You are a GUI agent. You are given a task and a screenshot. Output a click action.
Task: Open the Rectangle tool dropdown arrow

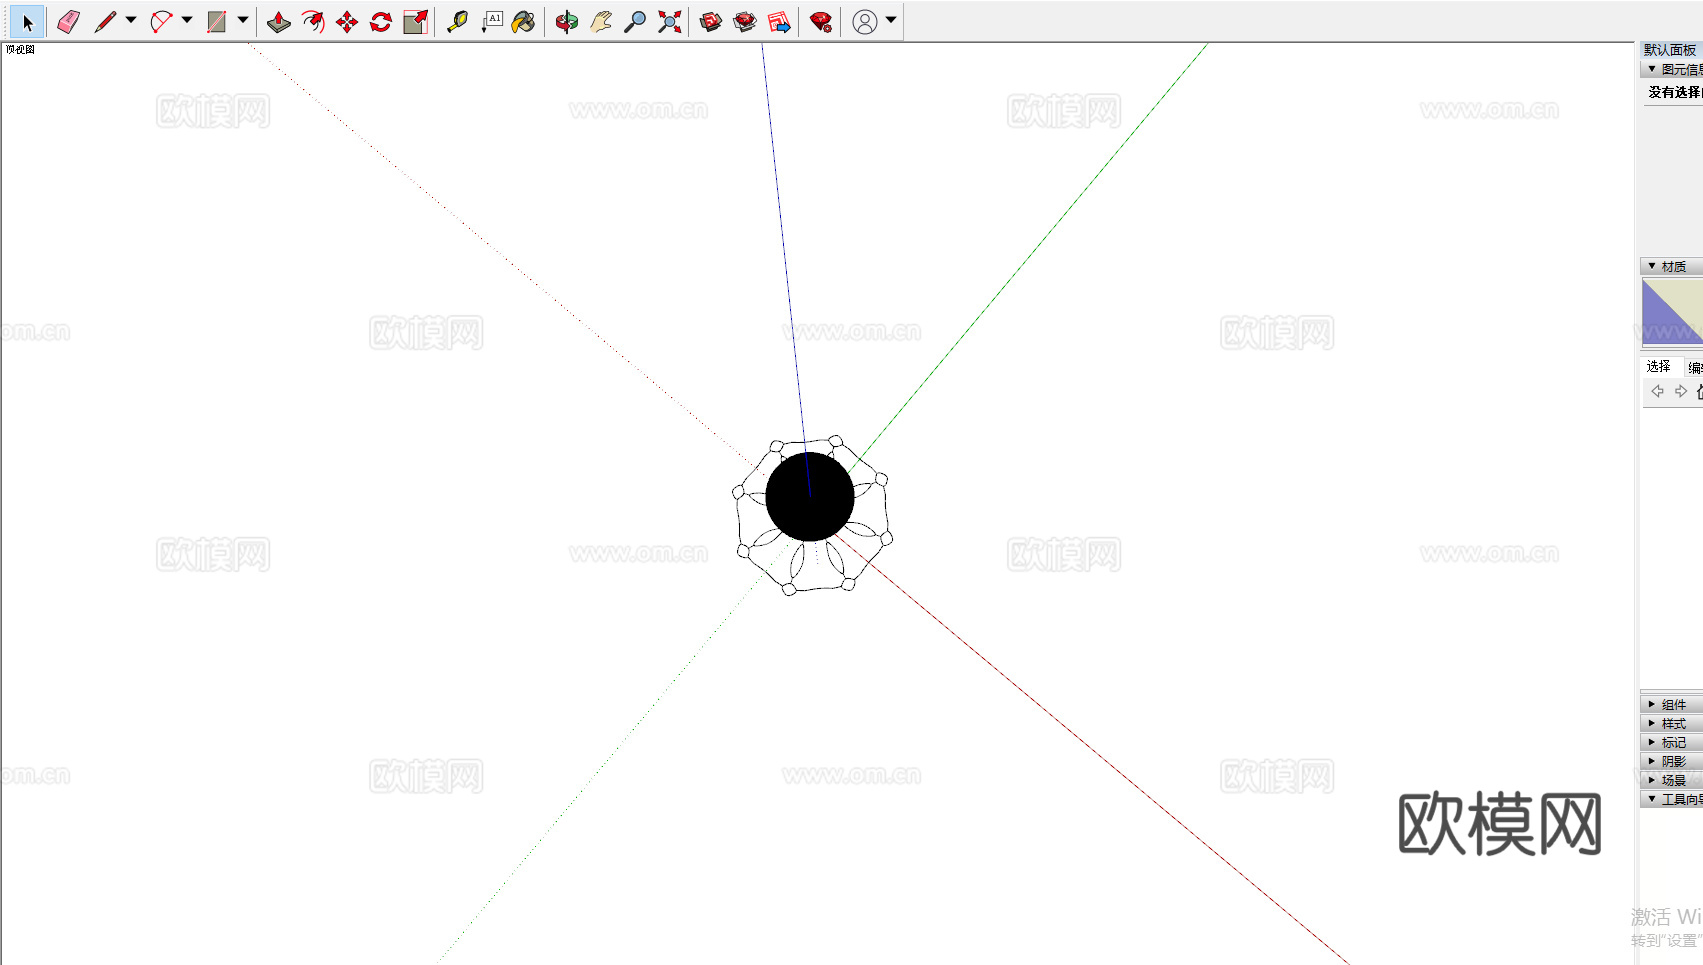tap(243, 20)
